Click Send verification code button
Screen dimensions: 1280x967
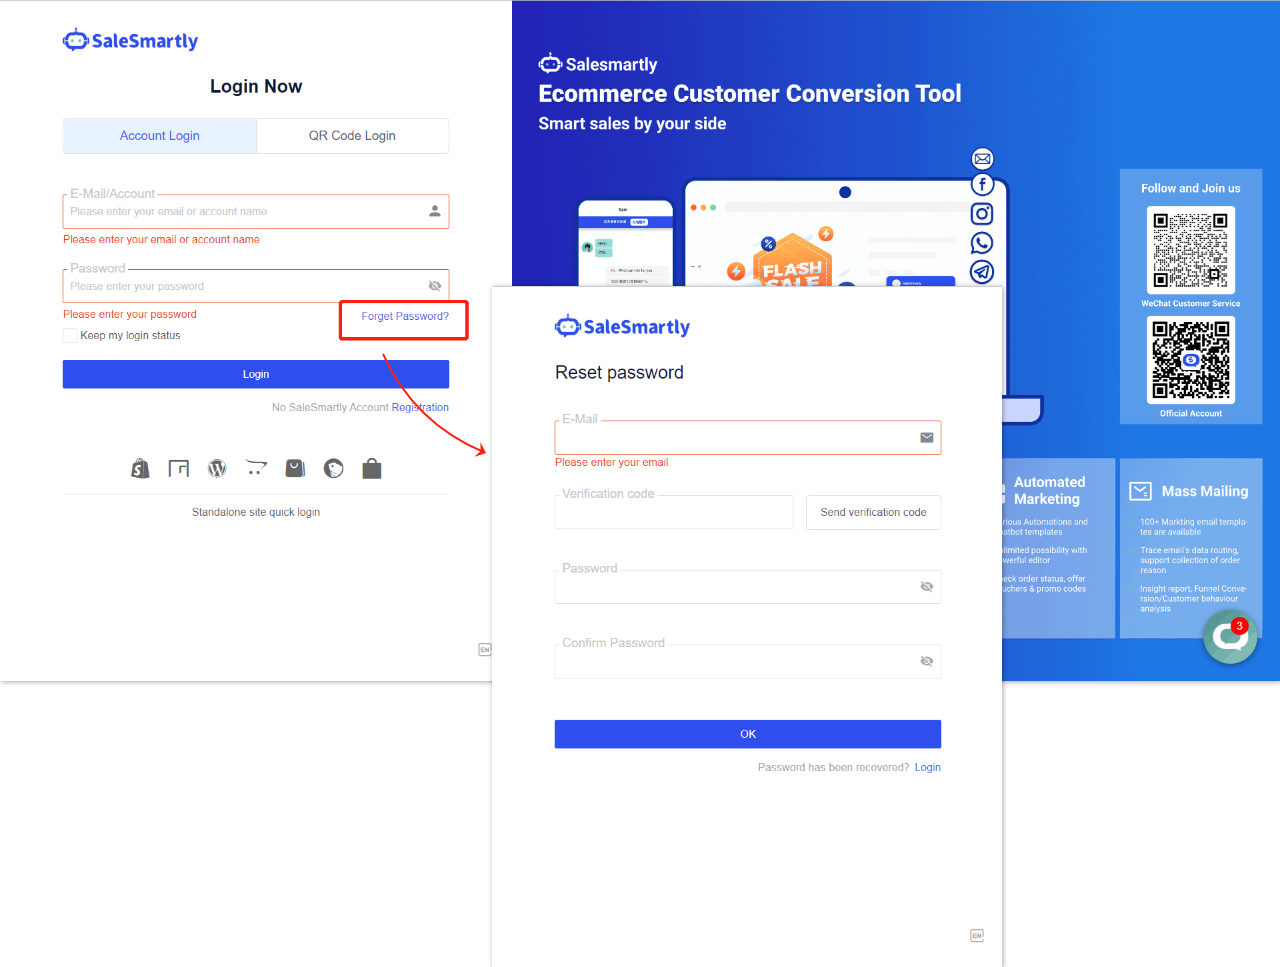(874, 512)
